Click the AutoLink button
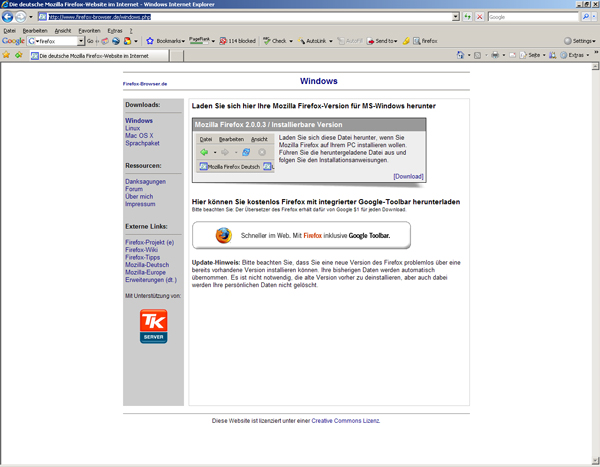Viewport: 600px width, 467px height. [312, 41]
